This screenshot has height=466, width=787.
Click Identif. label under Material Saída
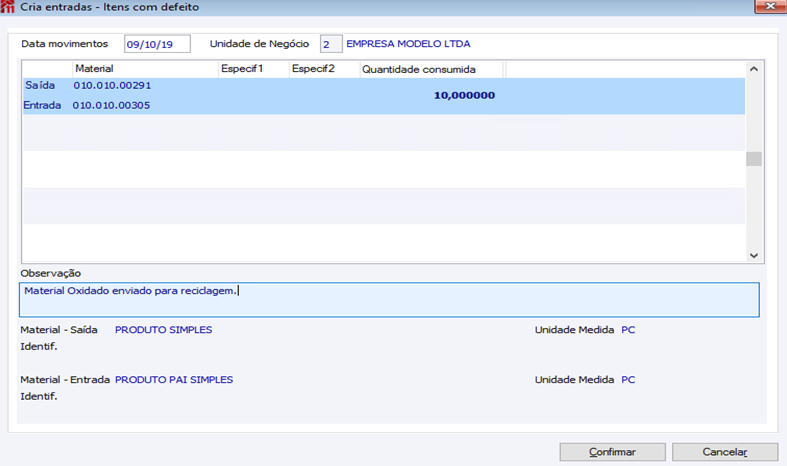pyautogui.click(x=39, y=346)
